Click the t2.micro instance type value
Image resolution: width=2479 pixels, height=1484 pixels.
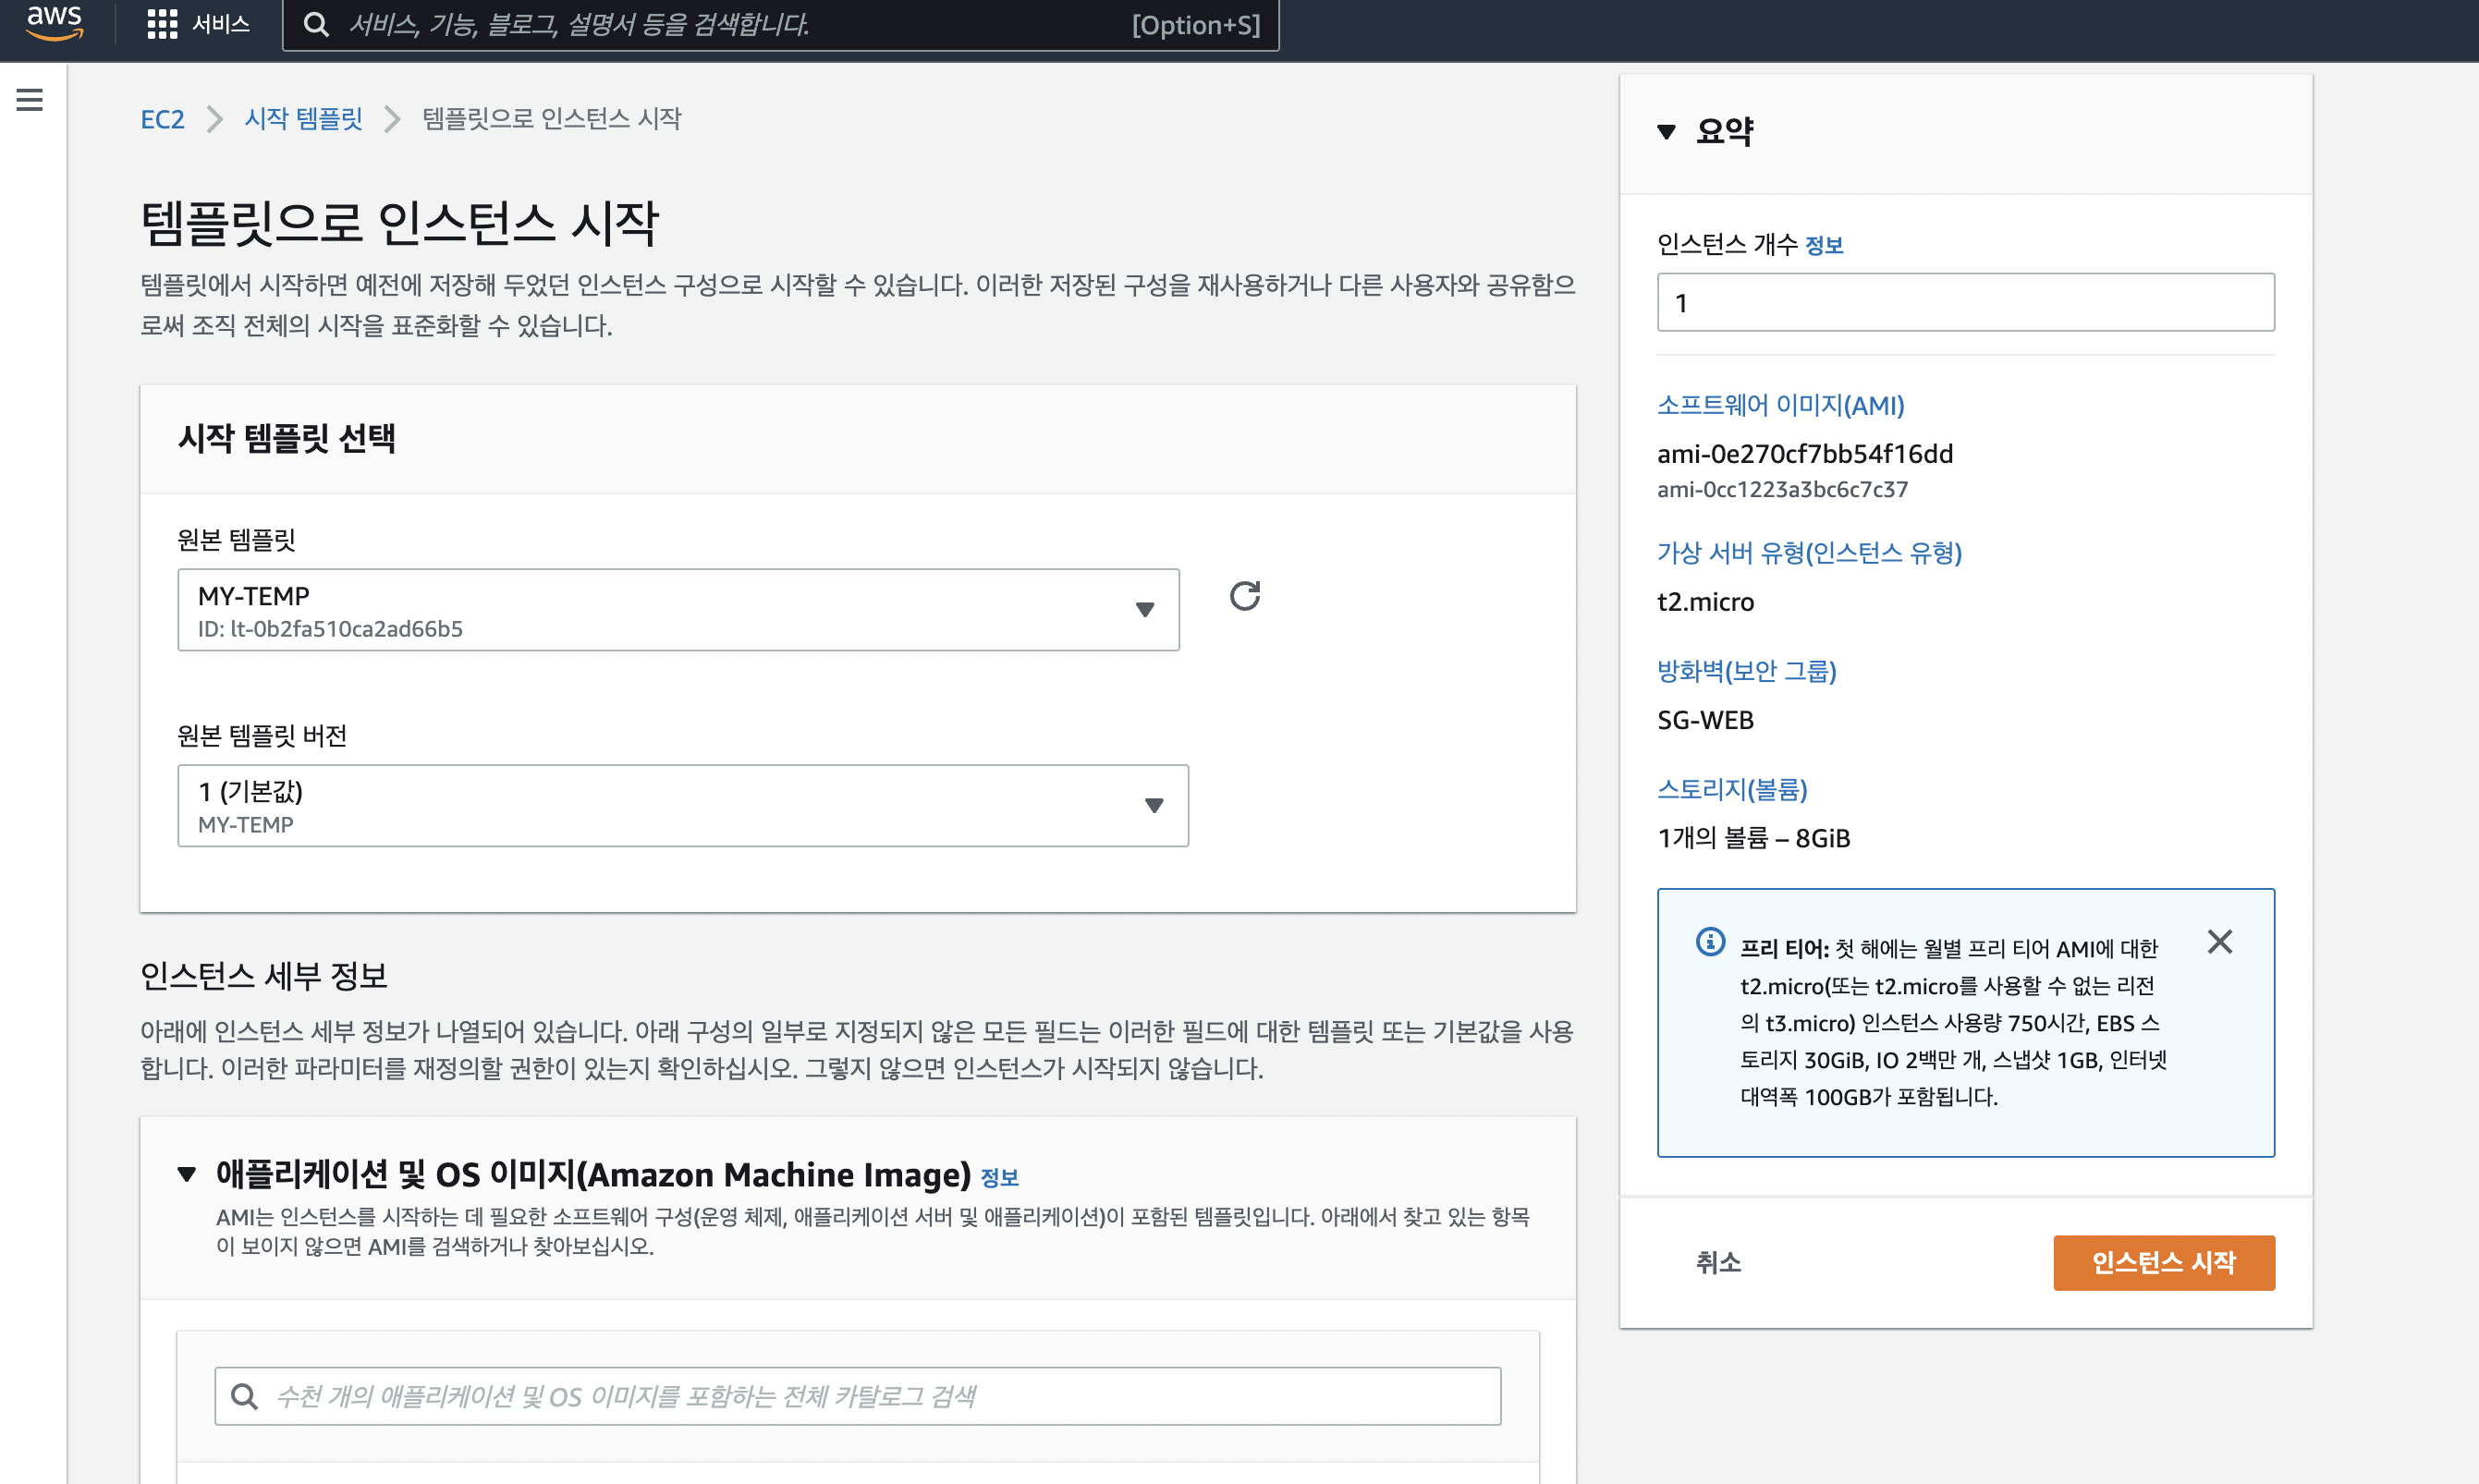[x=1705, y=602]
